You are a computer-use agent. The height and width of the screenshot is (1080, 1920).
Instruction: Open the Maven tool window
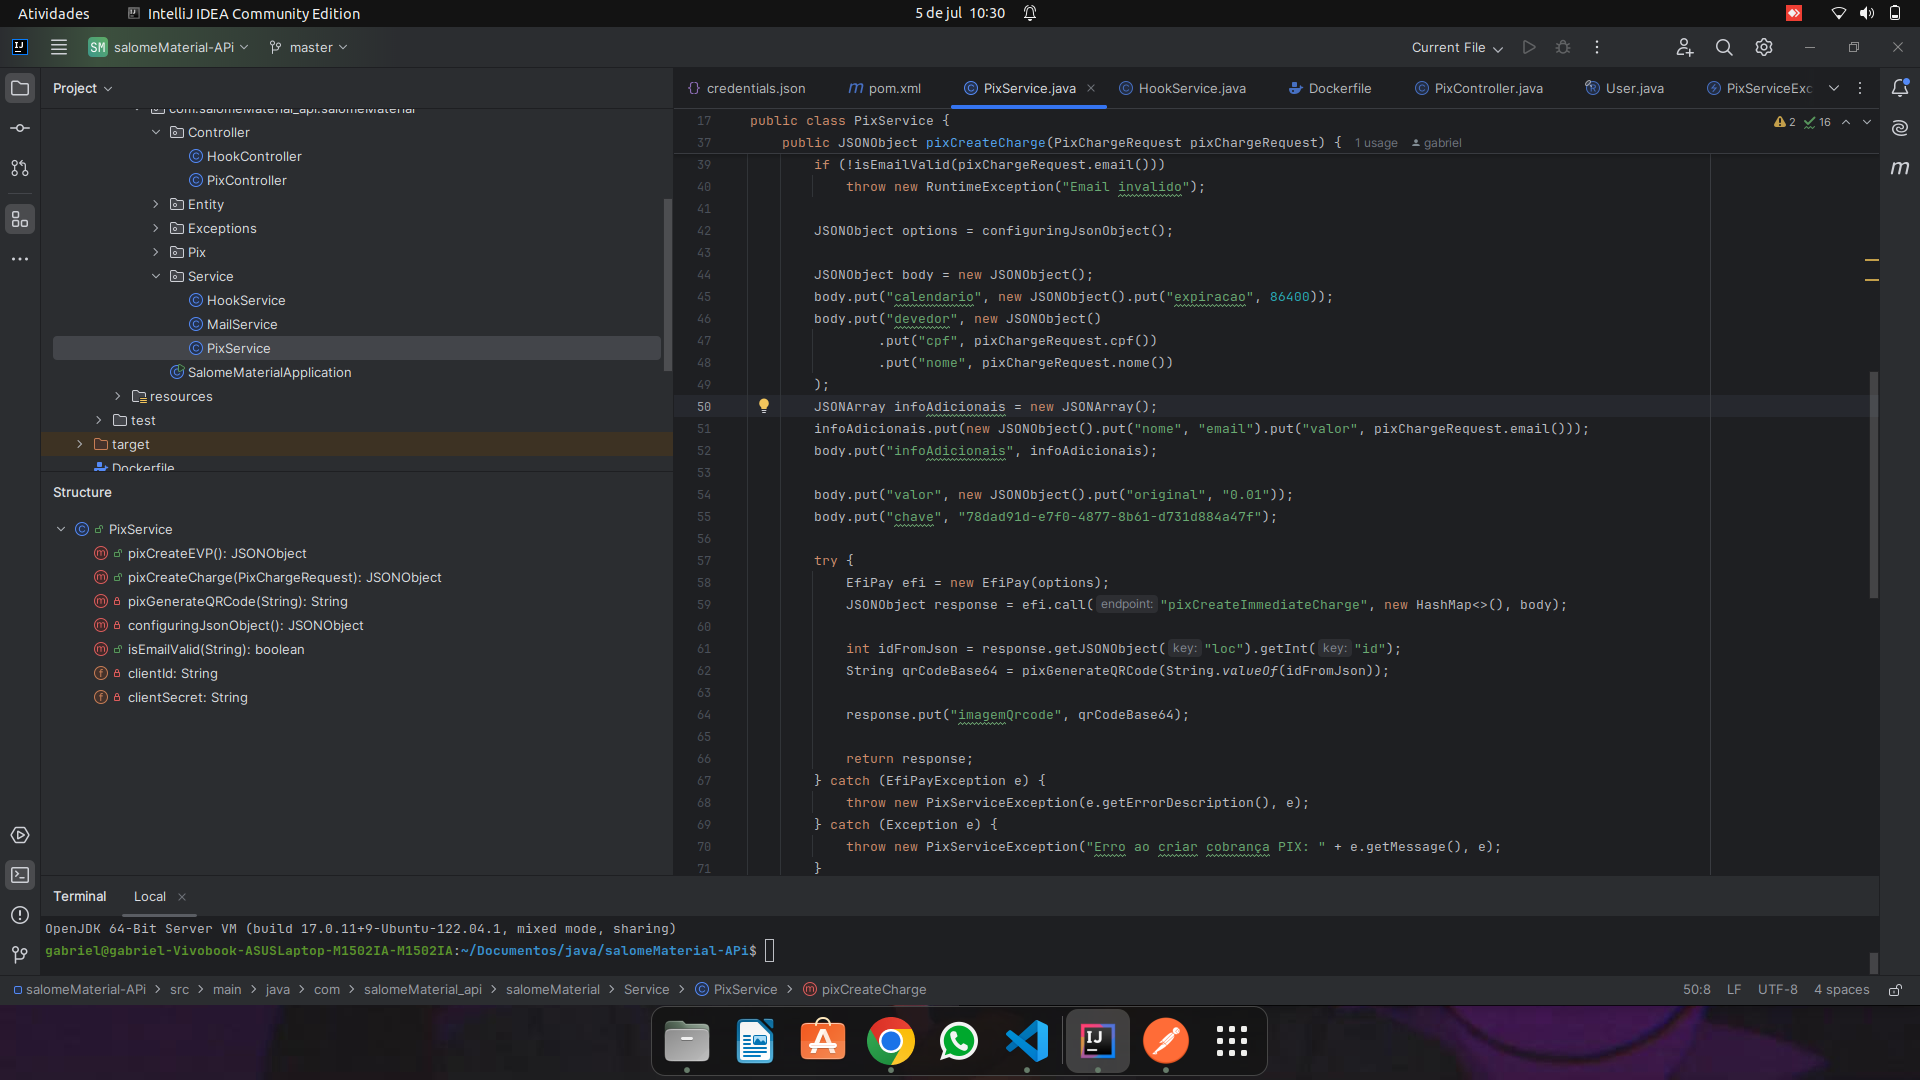point(1900,168)
